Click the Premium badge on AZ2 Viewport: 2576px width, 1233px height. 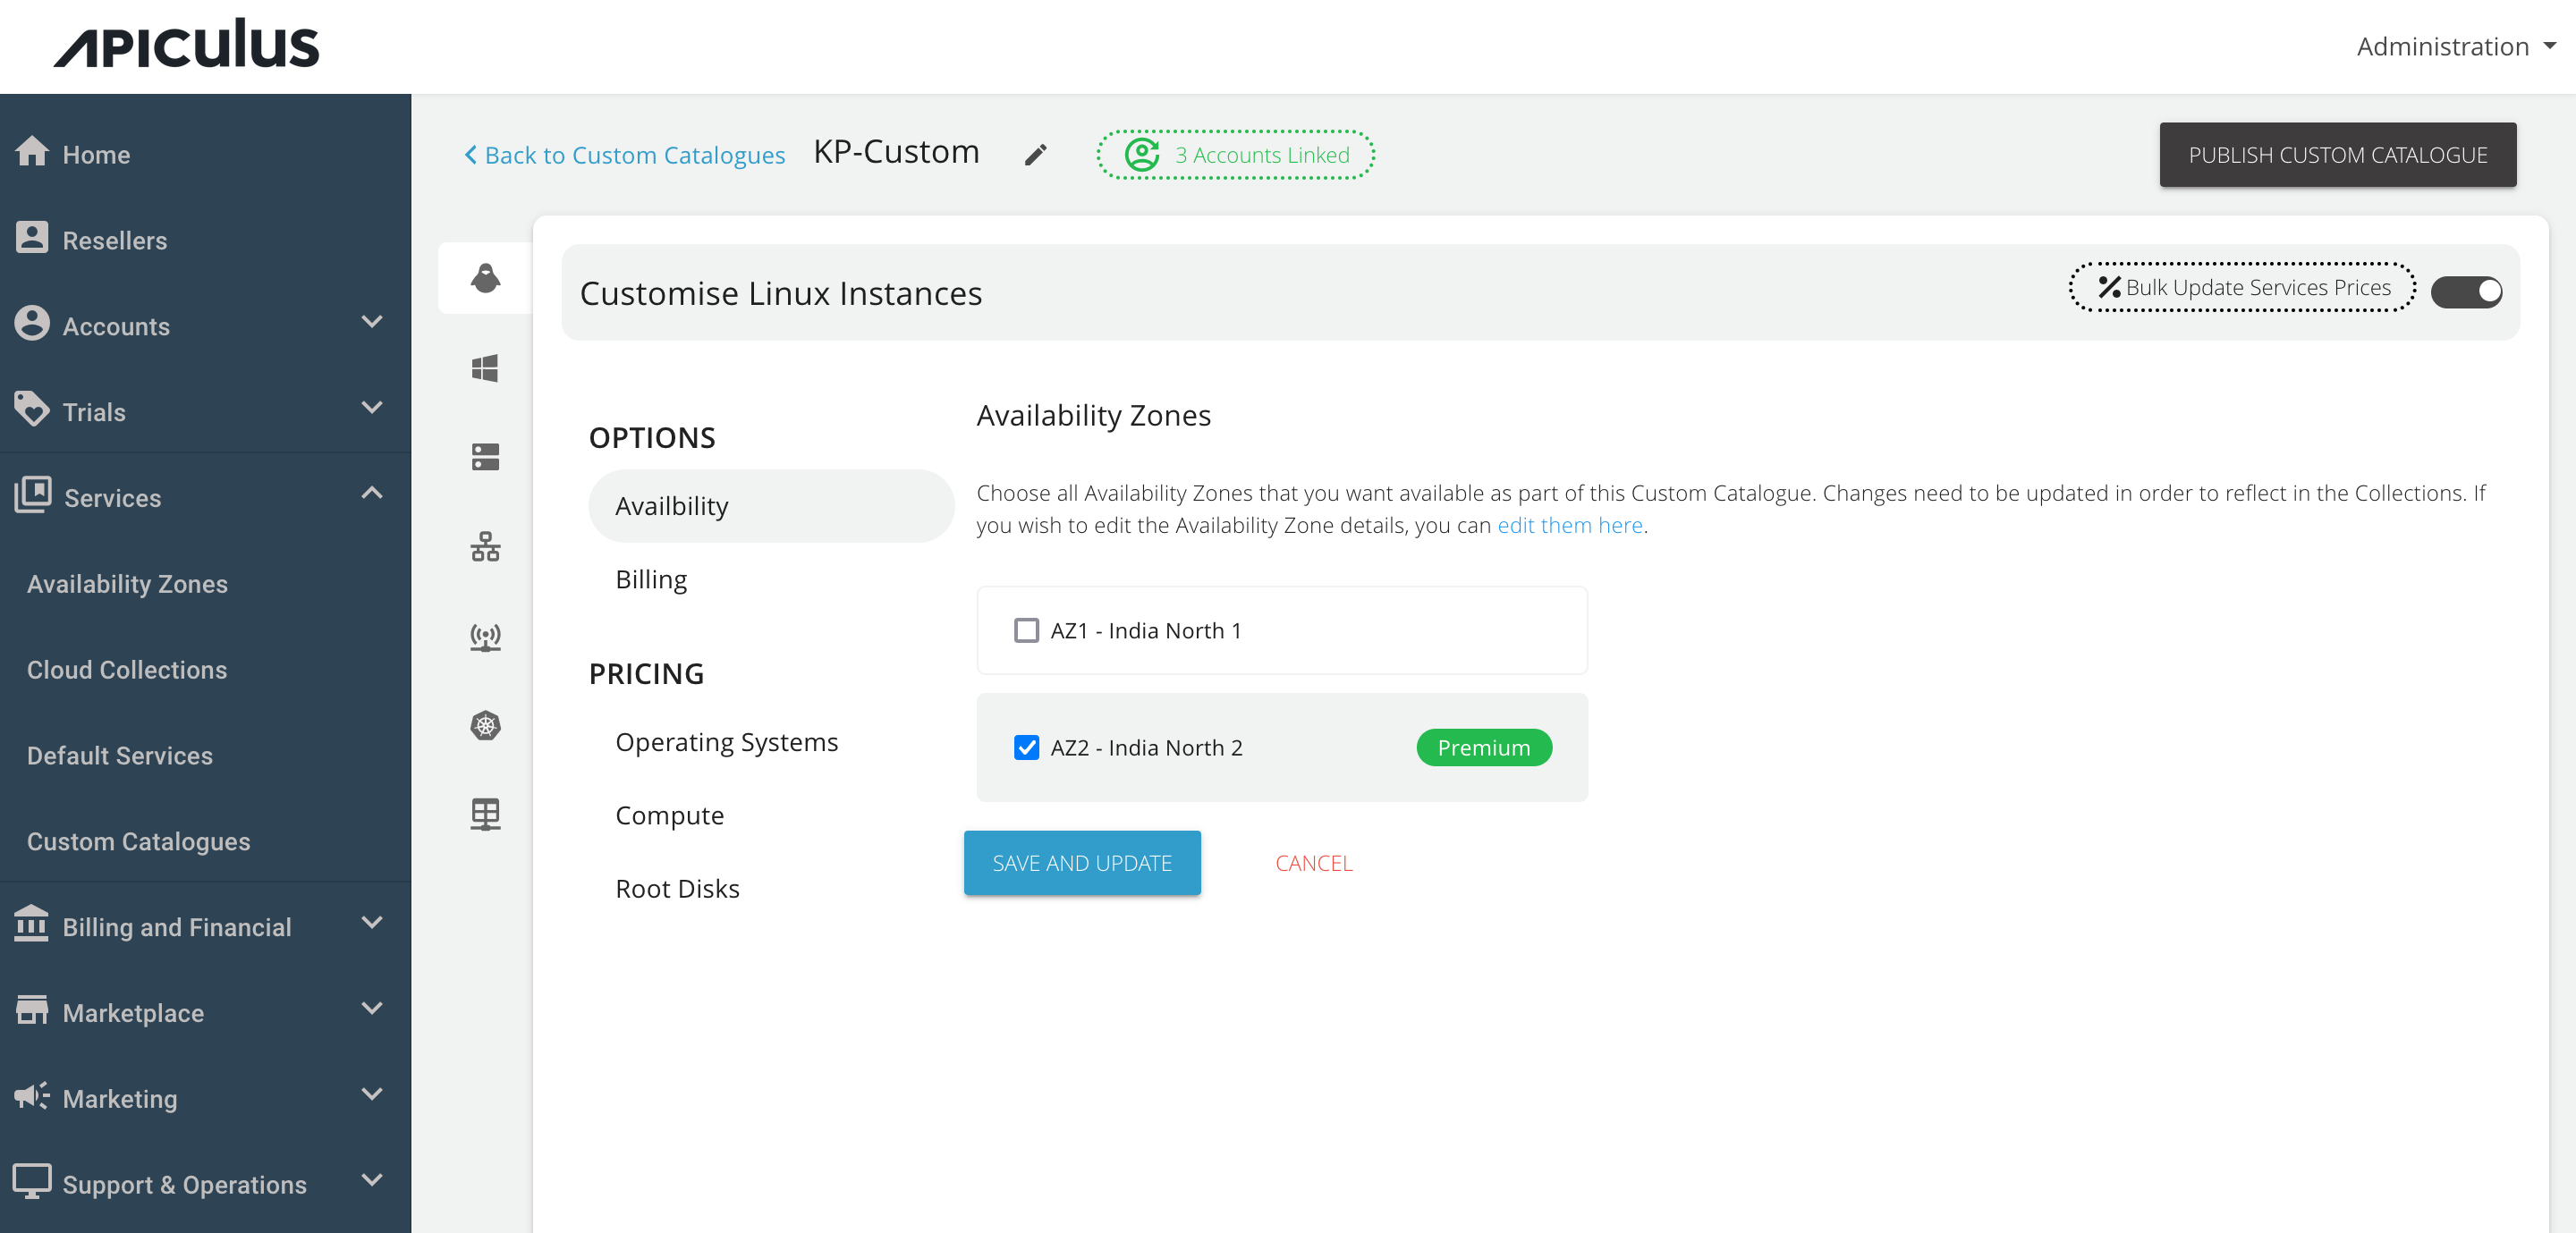coord(1484,747)
